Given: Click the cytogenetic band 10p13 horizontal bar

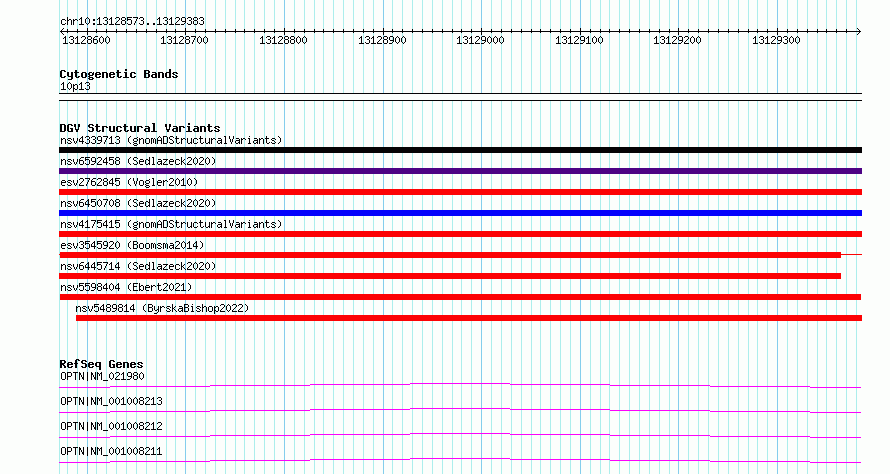Looking at the screenshot, I should tap(460, 97).
